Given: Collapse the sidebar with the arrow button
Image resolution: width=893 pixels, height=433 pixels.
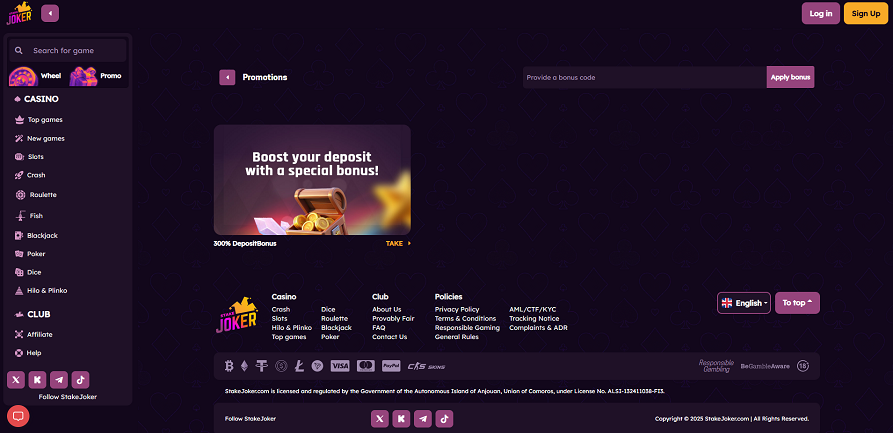Looking at the screenshot, I should [50, 13].
